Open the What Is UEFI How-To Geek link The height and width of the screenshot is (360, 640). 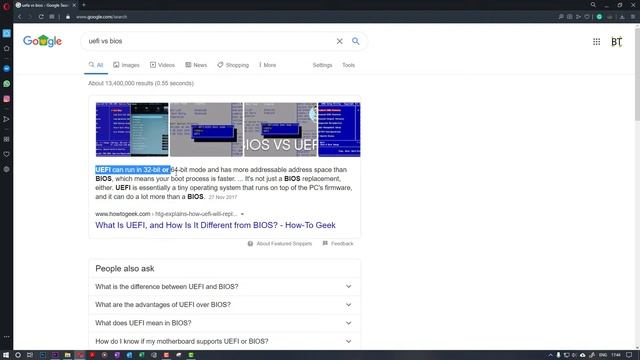216,225
